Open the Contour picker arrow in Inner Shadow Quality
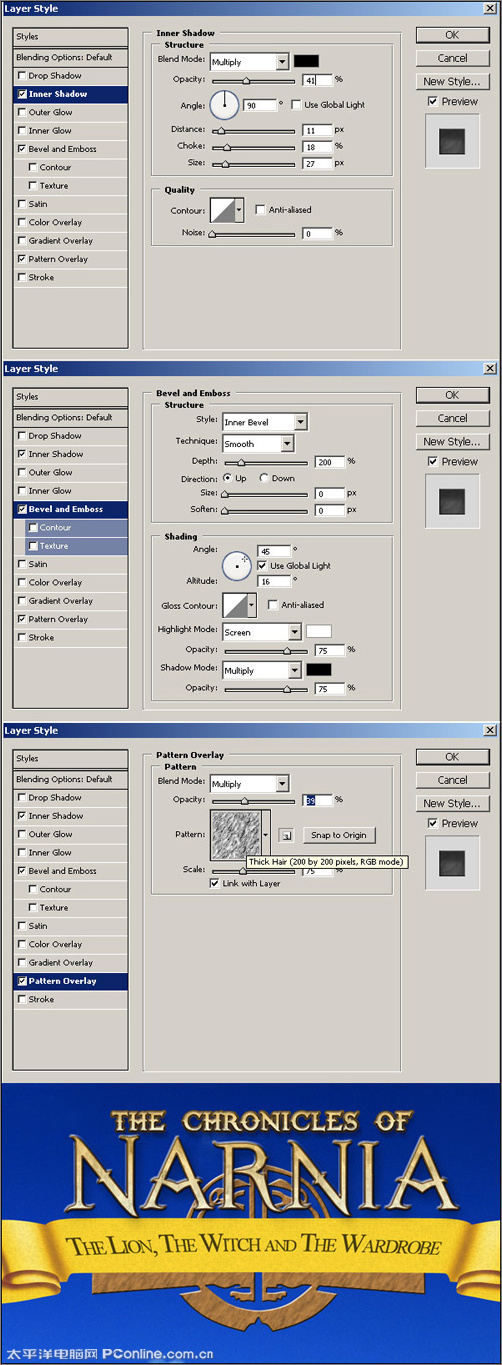Viewport: 502px width, 1365px height. point(239,210)
